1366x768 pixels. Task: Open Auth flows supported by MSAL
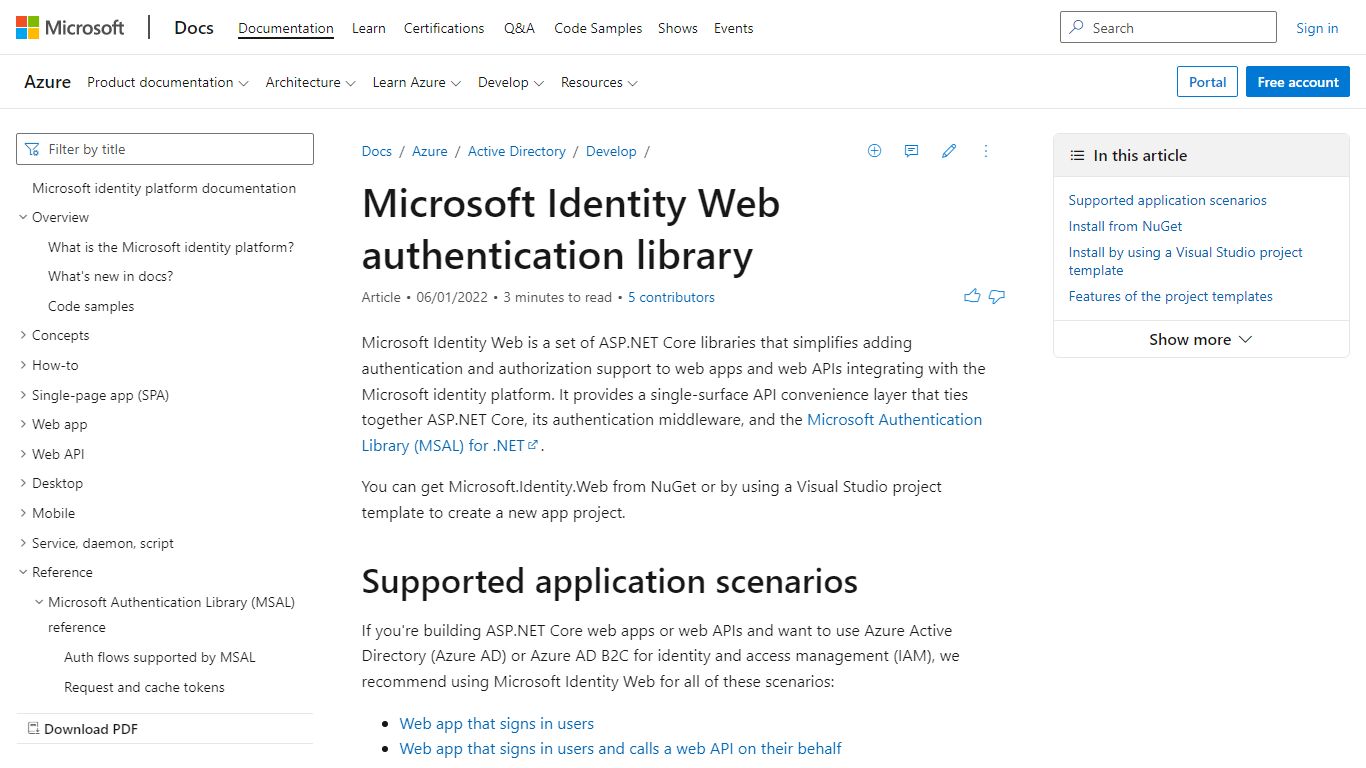click(x=160, y=657)
